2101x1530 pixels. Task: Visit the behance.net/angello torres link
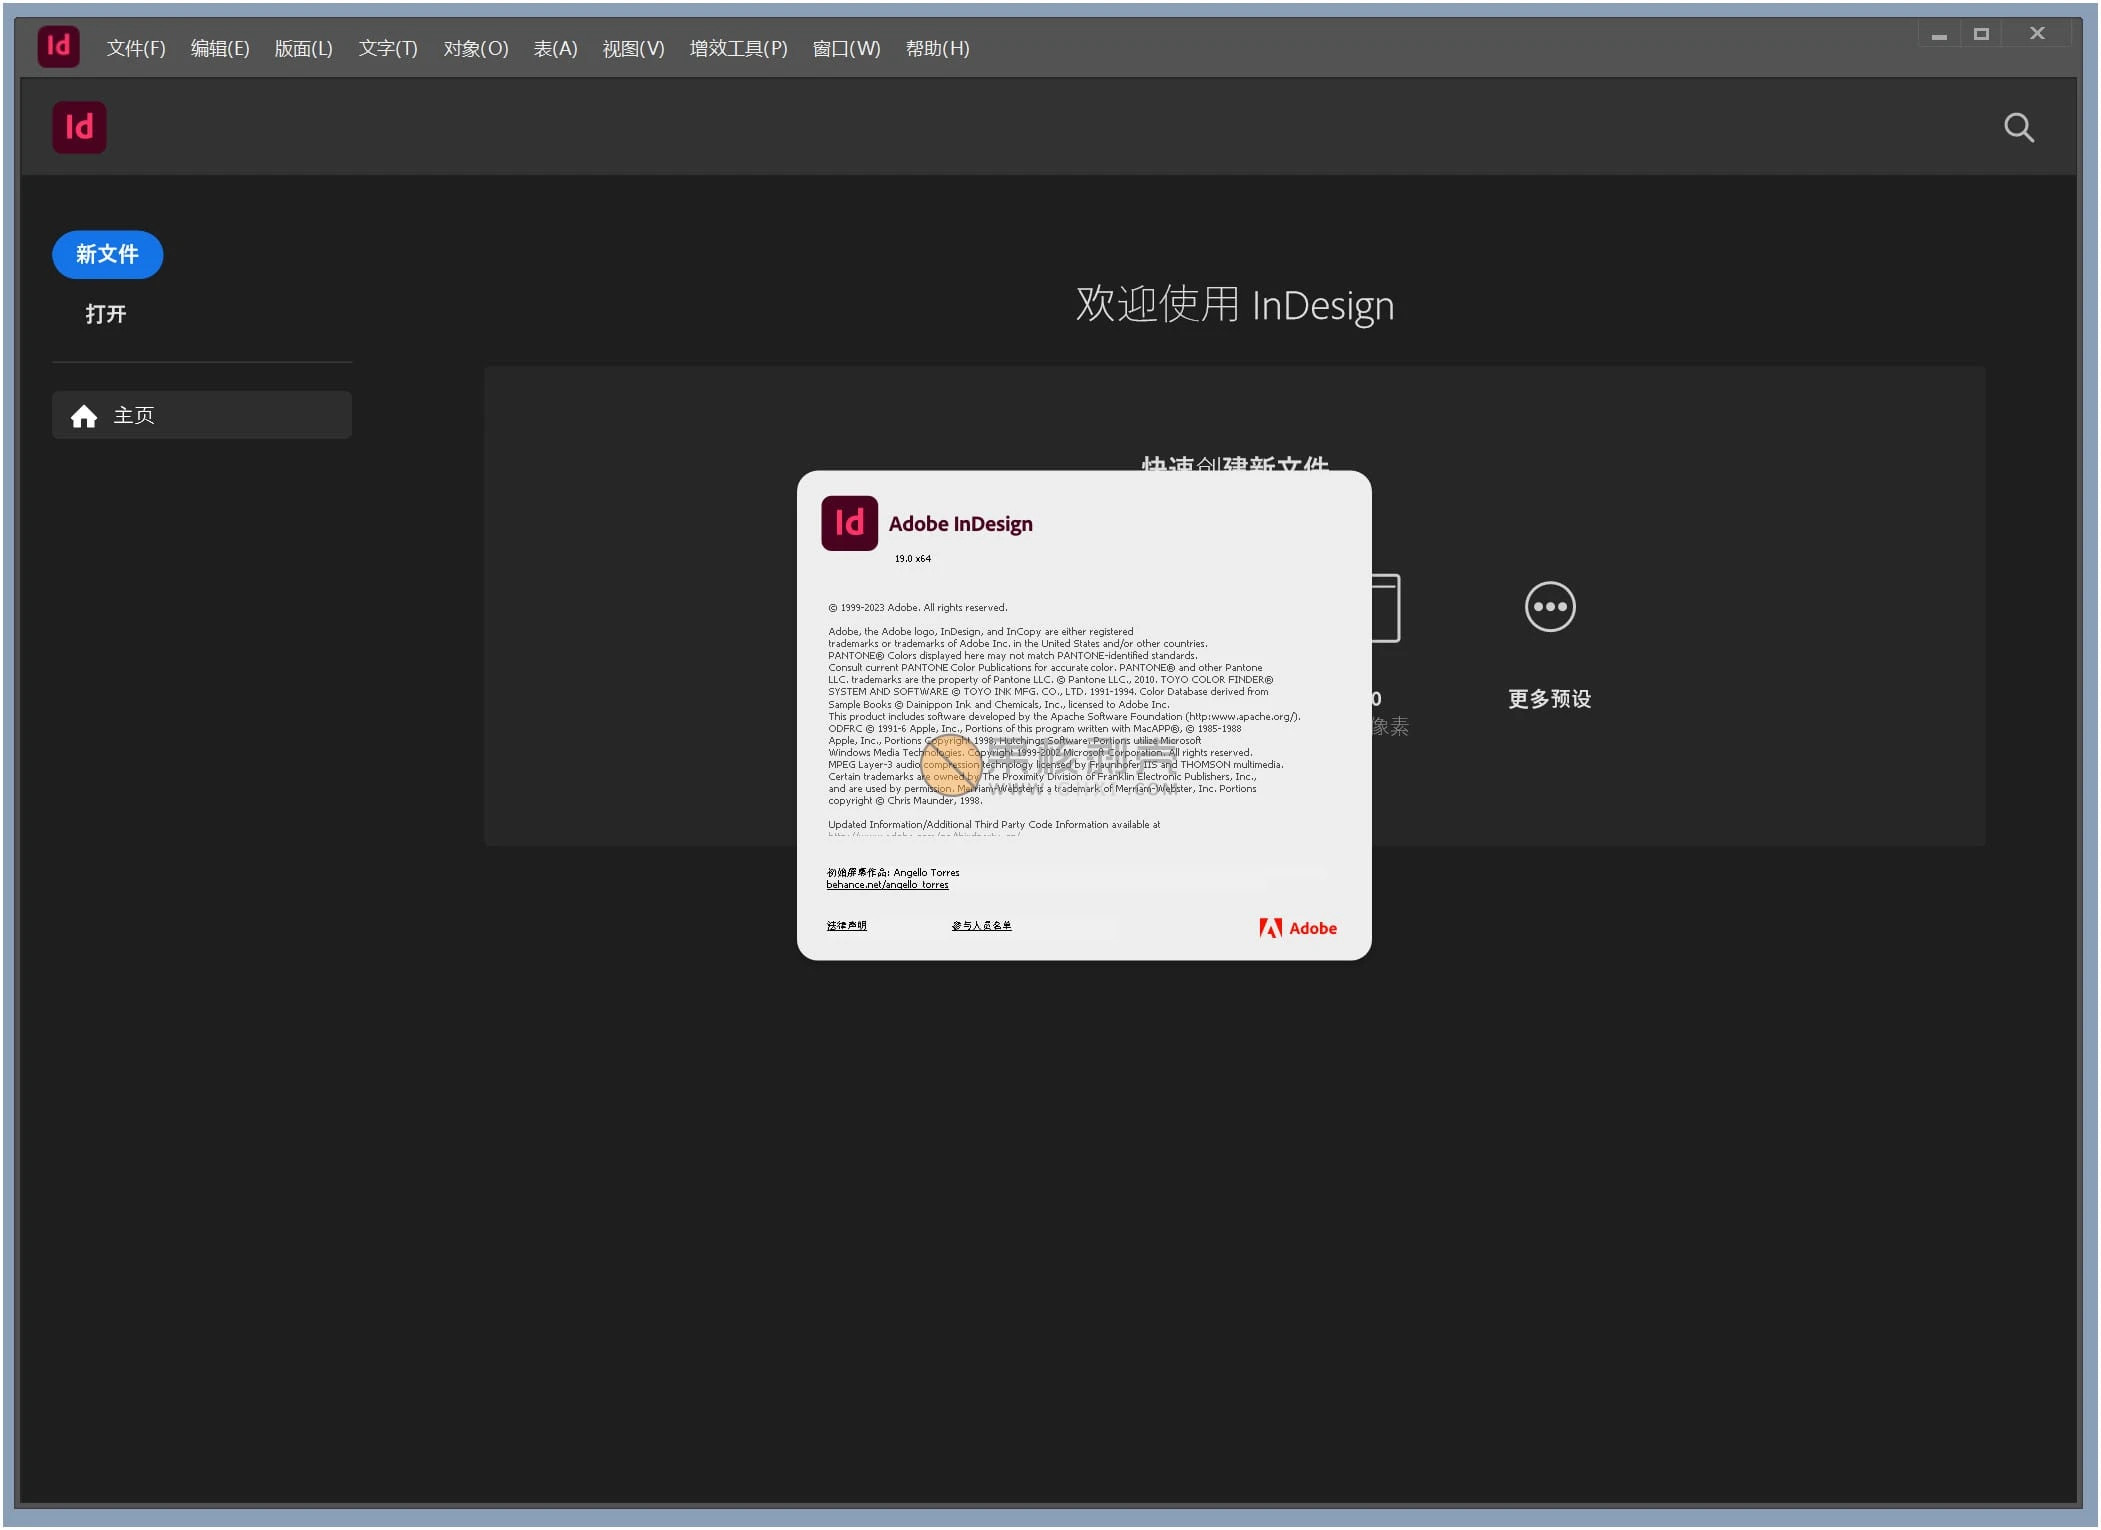pyautogui.click(x=888, y=884)
